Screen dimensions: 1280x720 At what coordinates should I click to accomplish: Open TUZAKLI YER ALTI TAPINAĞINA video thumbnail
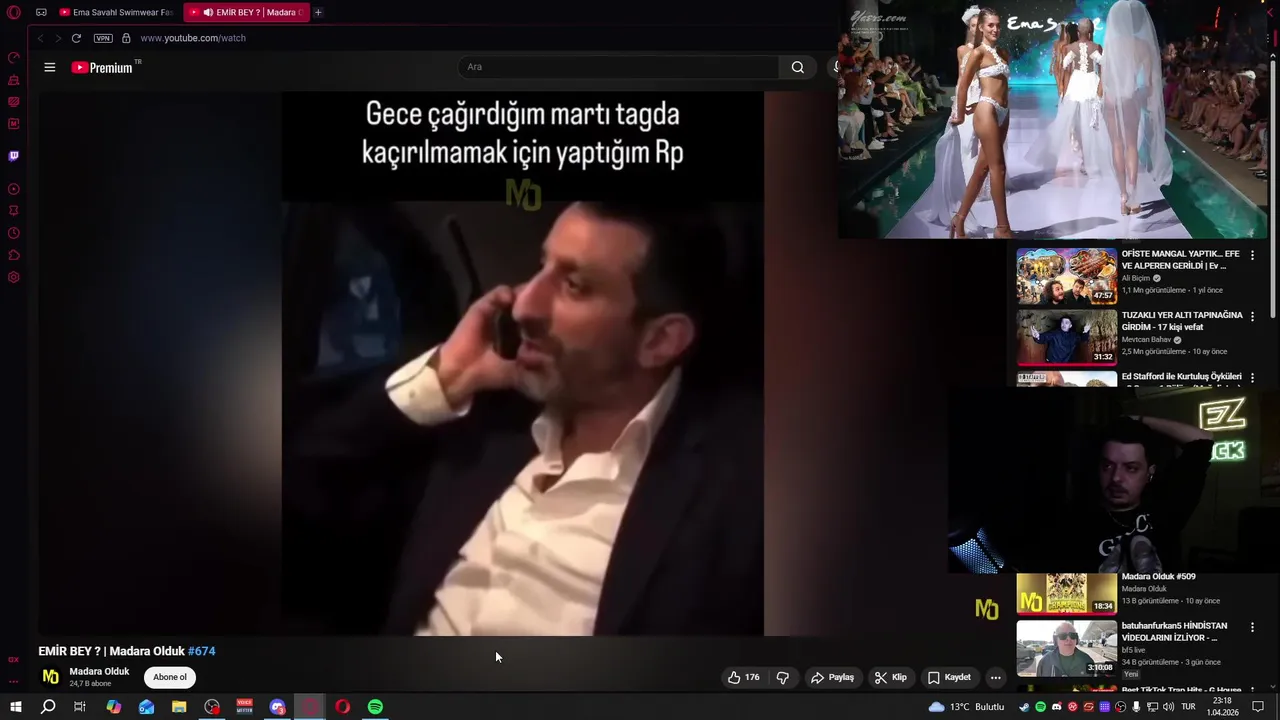pyautogui.click(x=1067, y=337)
